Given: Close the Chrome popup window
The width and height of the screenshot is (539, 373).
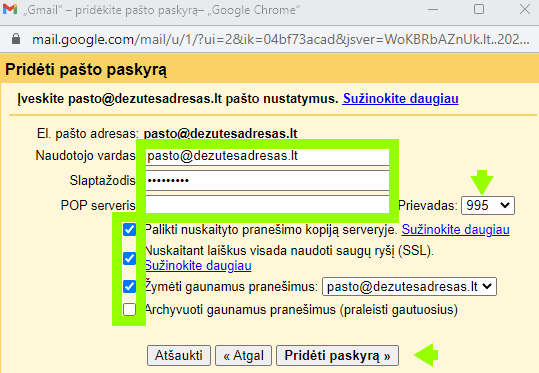Looking at the screenshot, I should point(525,9).
